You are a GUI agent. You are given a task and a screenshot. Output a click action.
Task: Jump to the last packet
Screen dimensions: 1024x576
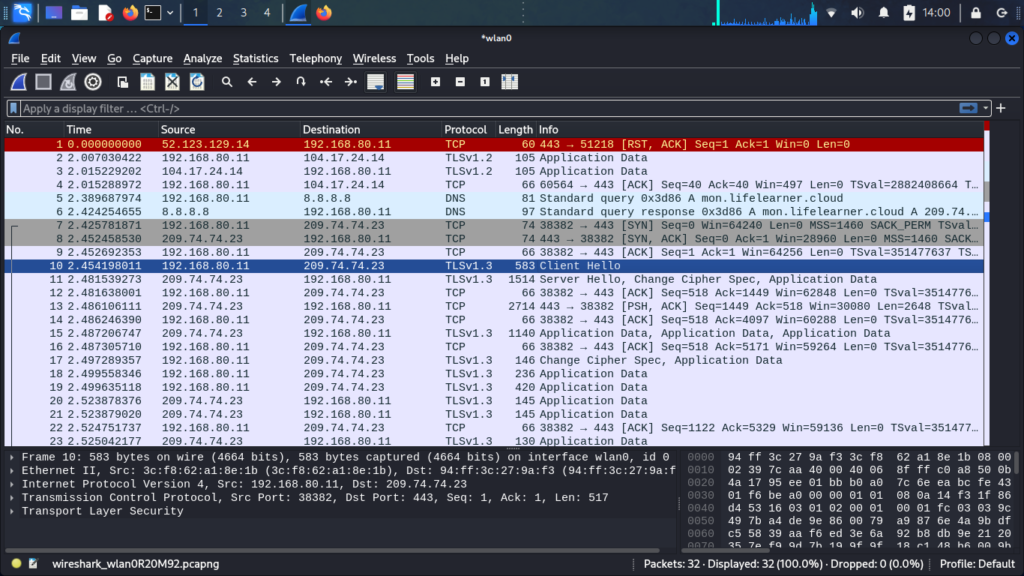click(x=351, y=82)
